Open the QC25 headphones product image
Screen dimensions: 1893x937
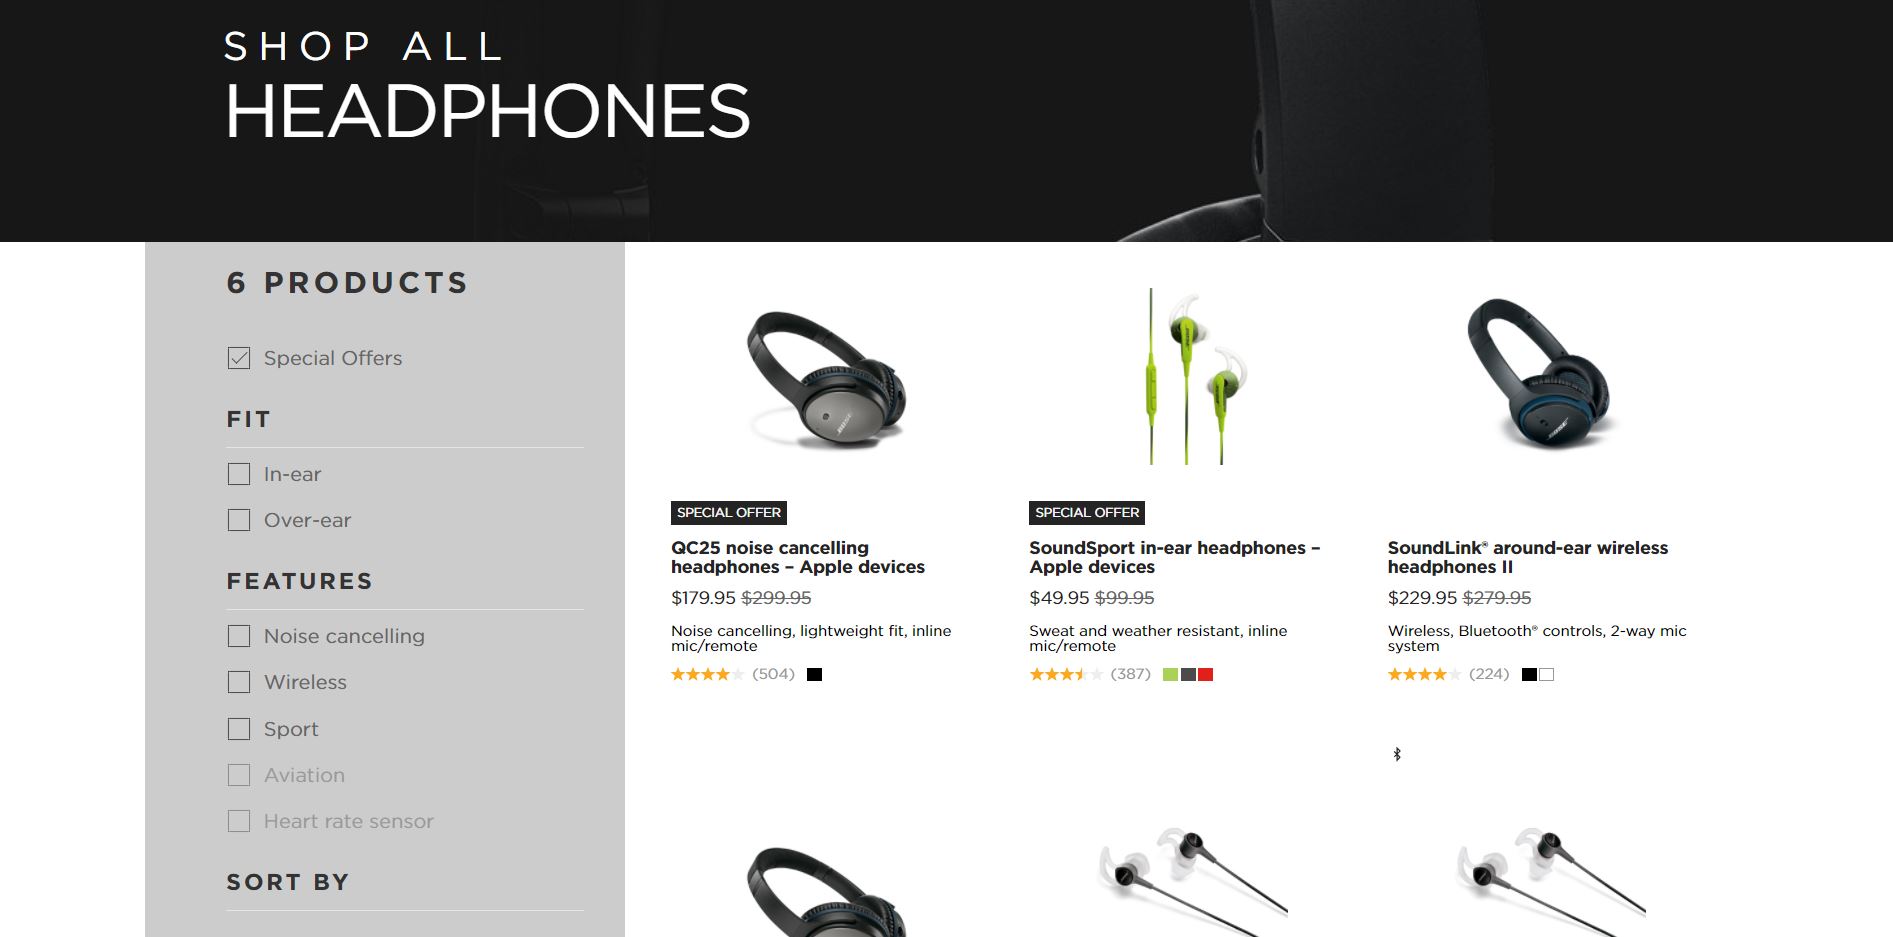[x=827, y=380]
